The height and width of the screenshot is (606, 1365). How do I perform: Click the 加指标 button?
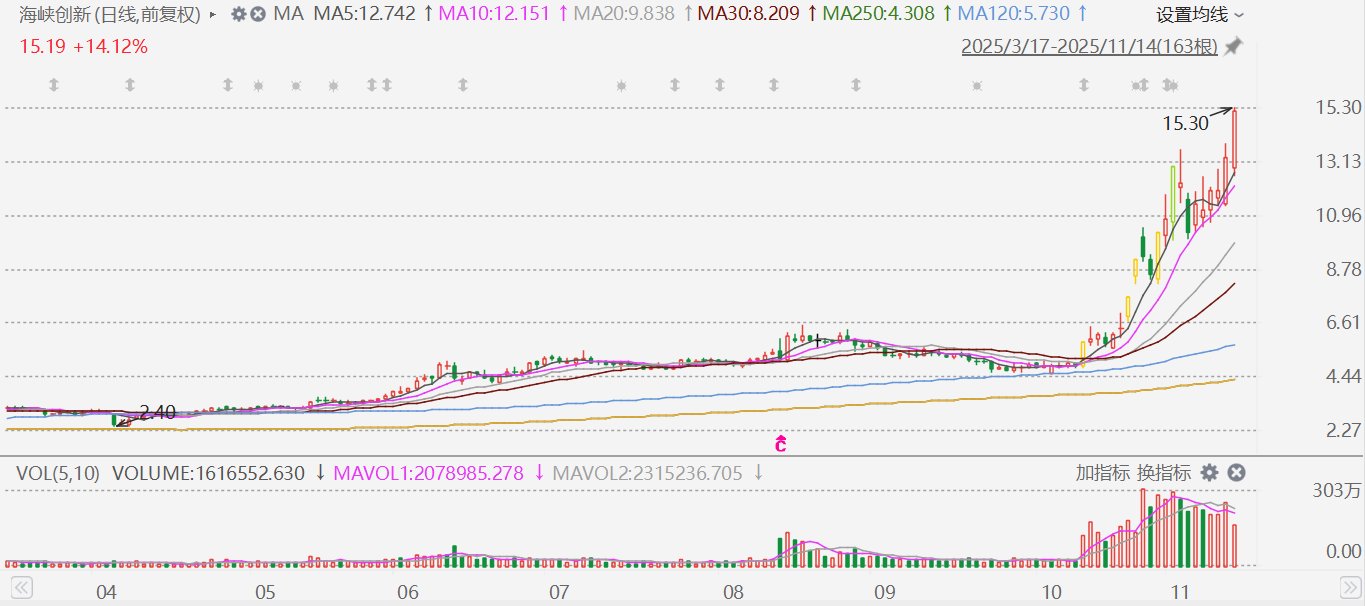[x=1102, y=473]
